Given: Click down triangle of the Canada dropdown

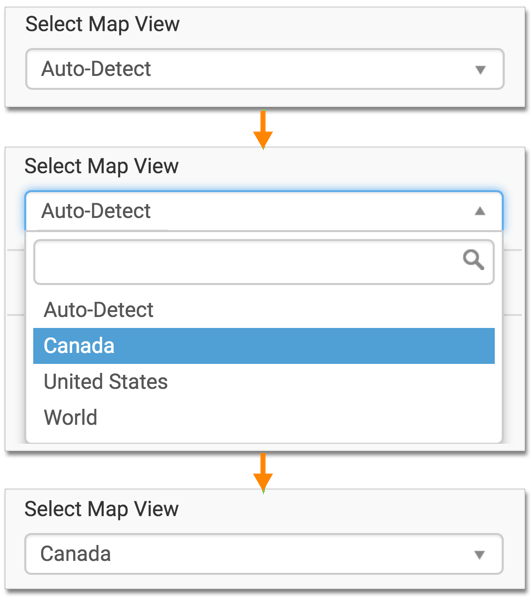Looking at the screenshot, I should pos(480,554).
